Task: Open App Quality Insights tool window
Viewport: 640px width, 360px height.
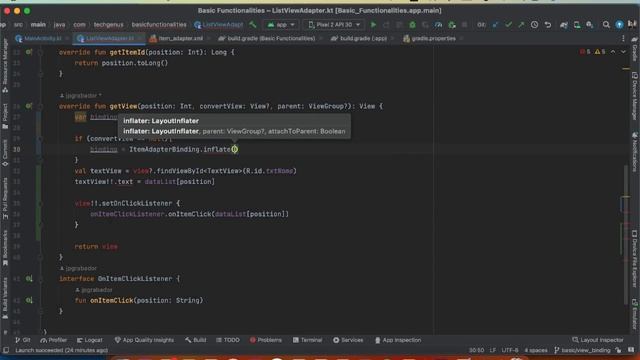Action: (x=144, y=340)
